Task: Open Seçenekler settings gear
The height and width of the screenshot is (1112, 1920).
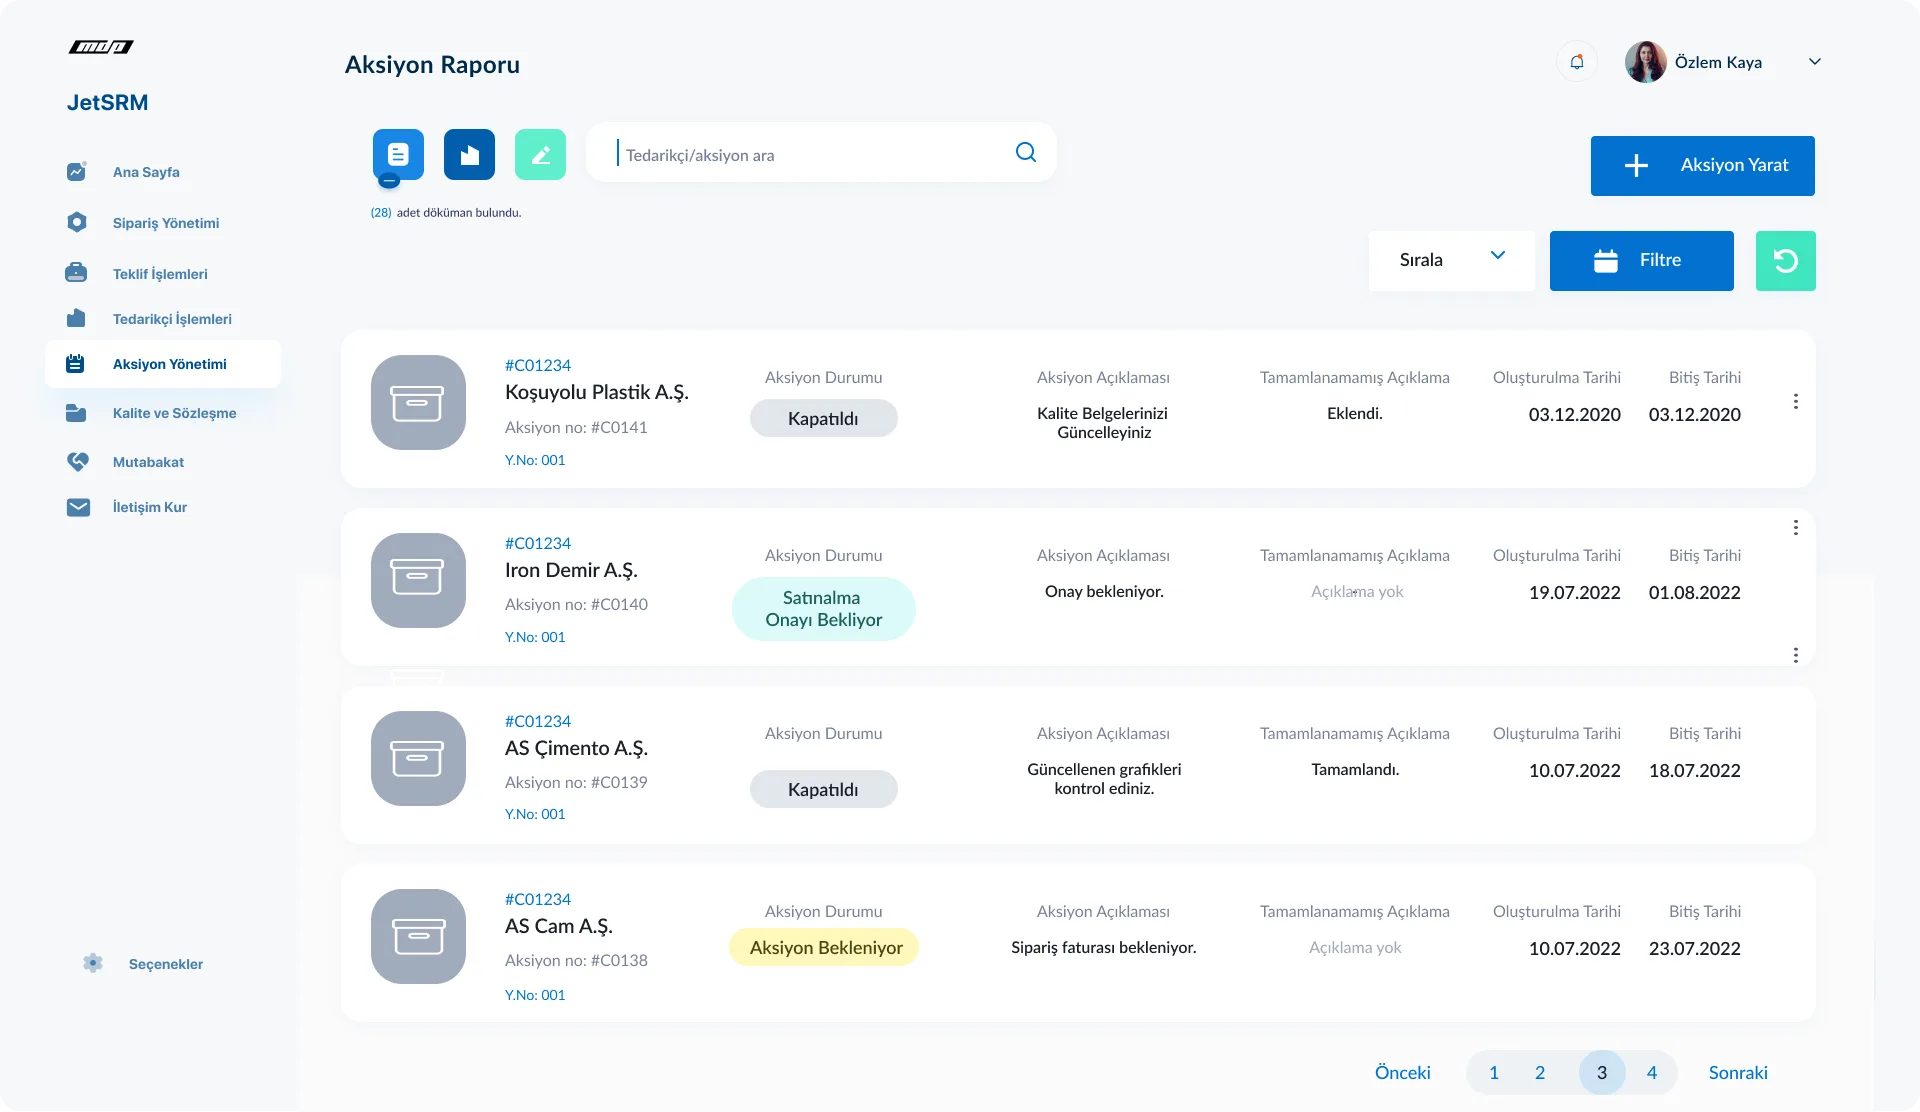Action: pos(93,963)
